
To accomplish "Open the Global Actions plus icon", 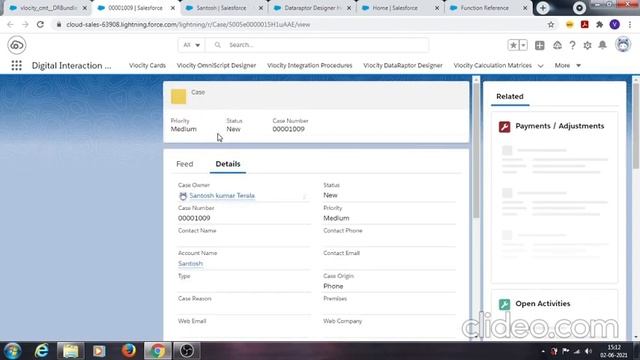I will point(540,45).
